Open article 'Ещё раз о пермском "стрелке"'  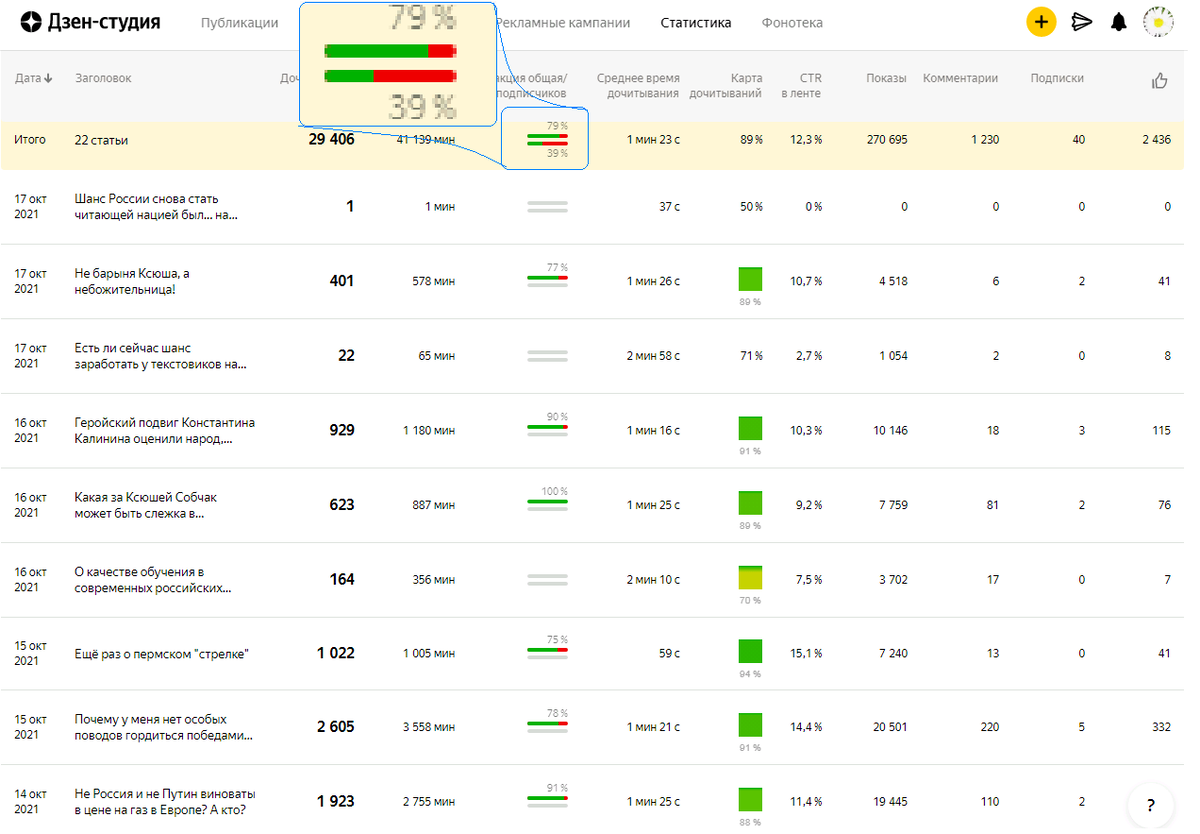[x=161, y=654]
